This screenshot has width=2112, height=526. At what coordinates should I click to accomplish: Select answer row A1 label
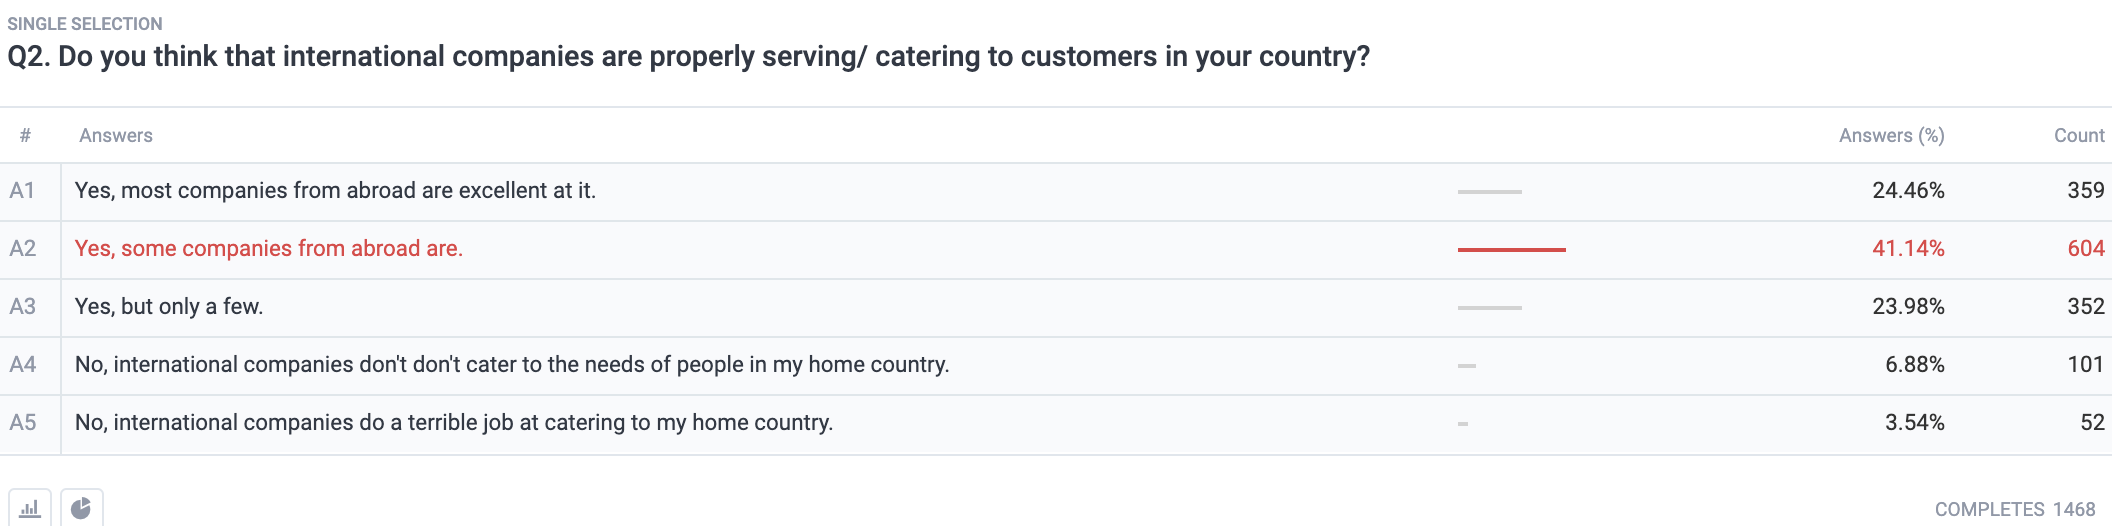pyautogui.click(x=23, y=191)
